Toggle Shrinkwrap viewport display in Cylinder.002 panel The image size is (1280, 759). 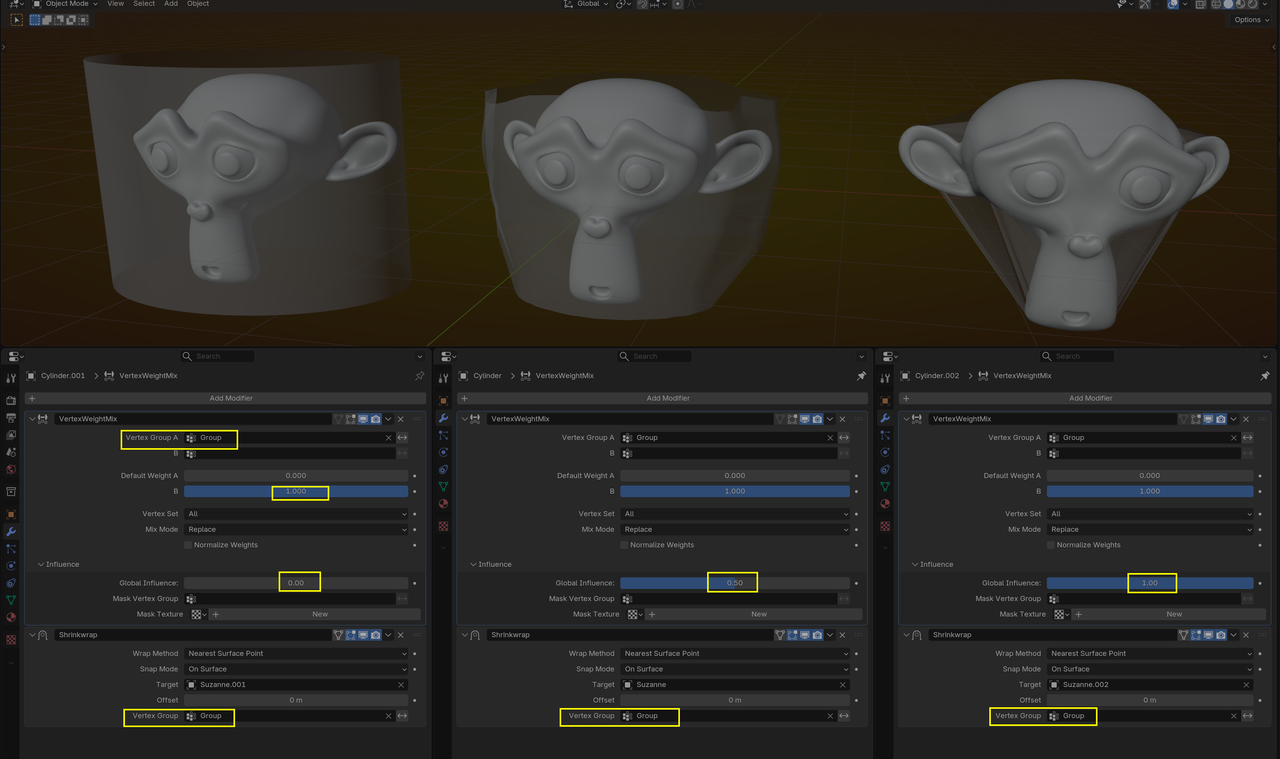coord(1206,635)
